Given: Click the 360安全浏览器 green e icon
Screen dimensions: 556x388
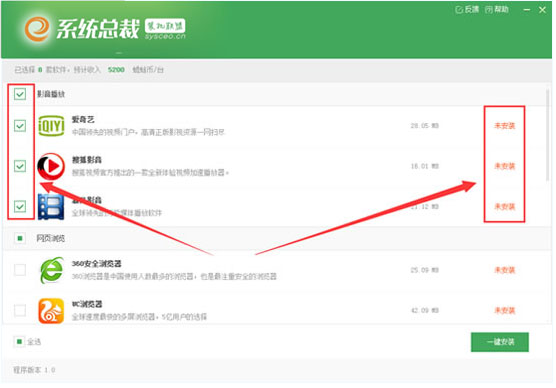Looking at the screenshot, I should (52, 270).
